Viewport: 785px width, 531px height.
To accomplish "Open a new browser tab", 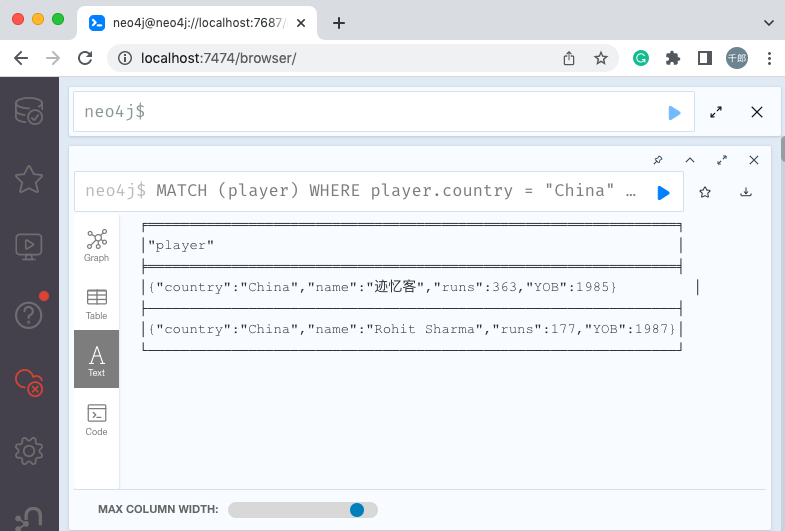I will [x=339, y=23].
